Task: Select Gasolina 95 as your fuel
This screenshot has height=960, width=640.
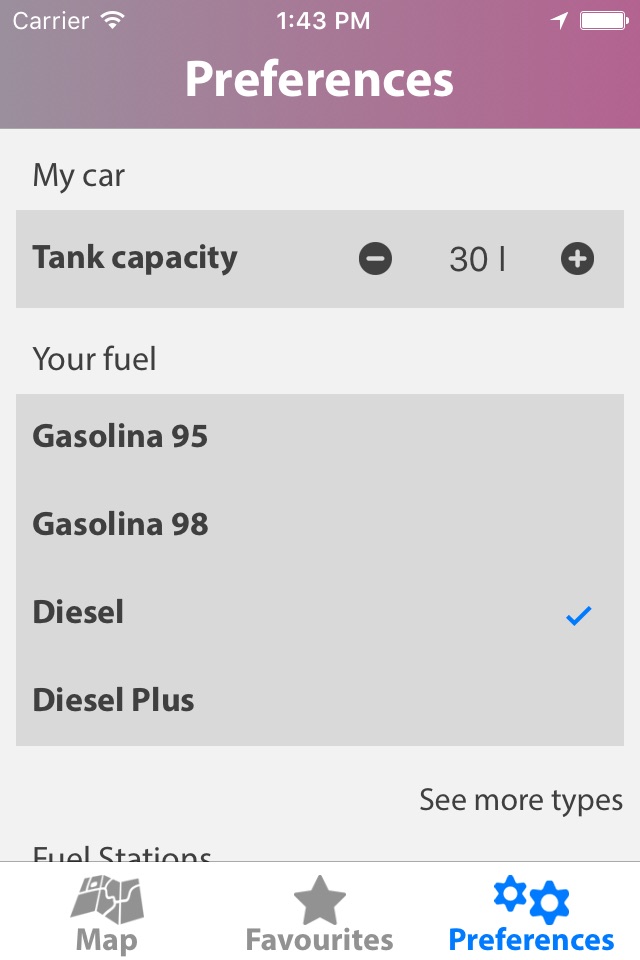Action: [120, 437]
